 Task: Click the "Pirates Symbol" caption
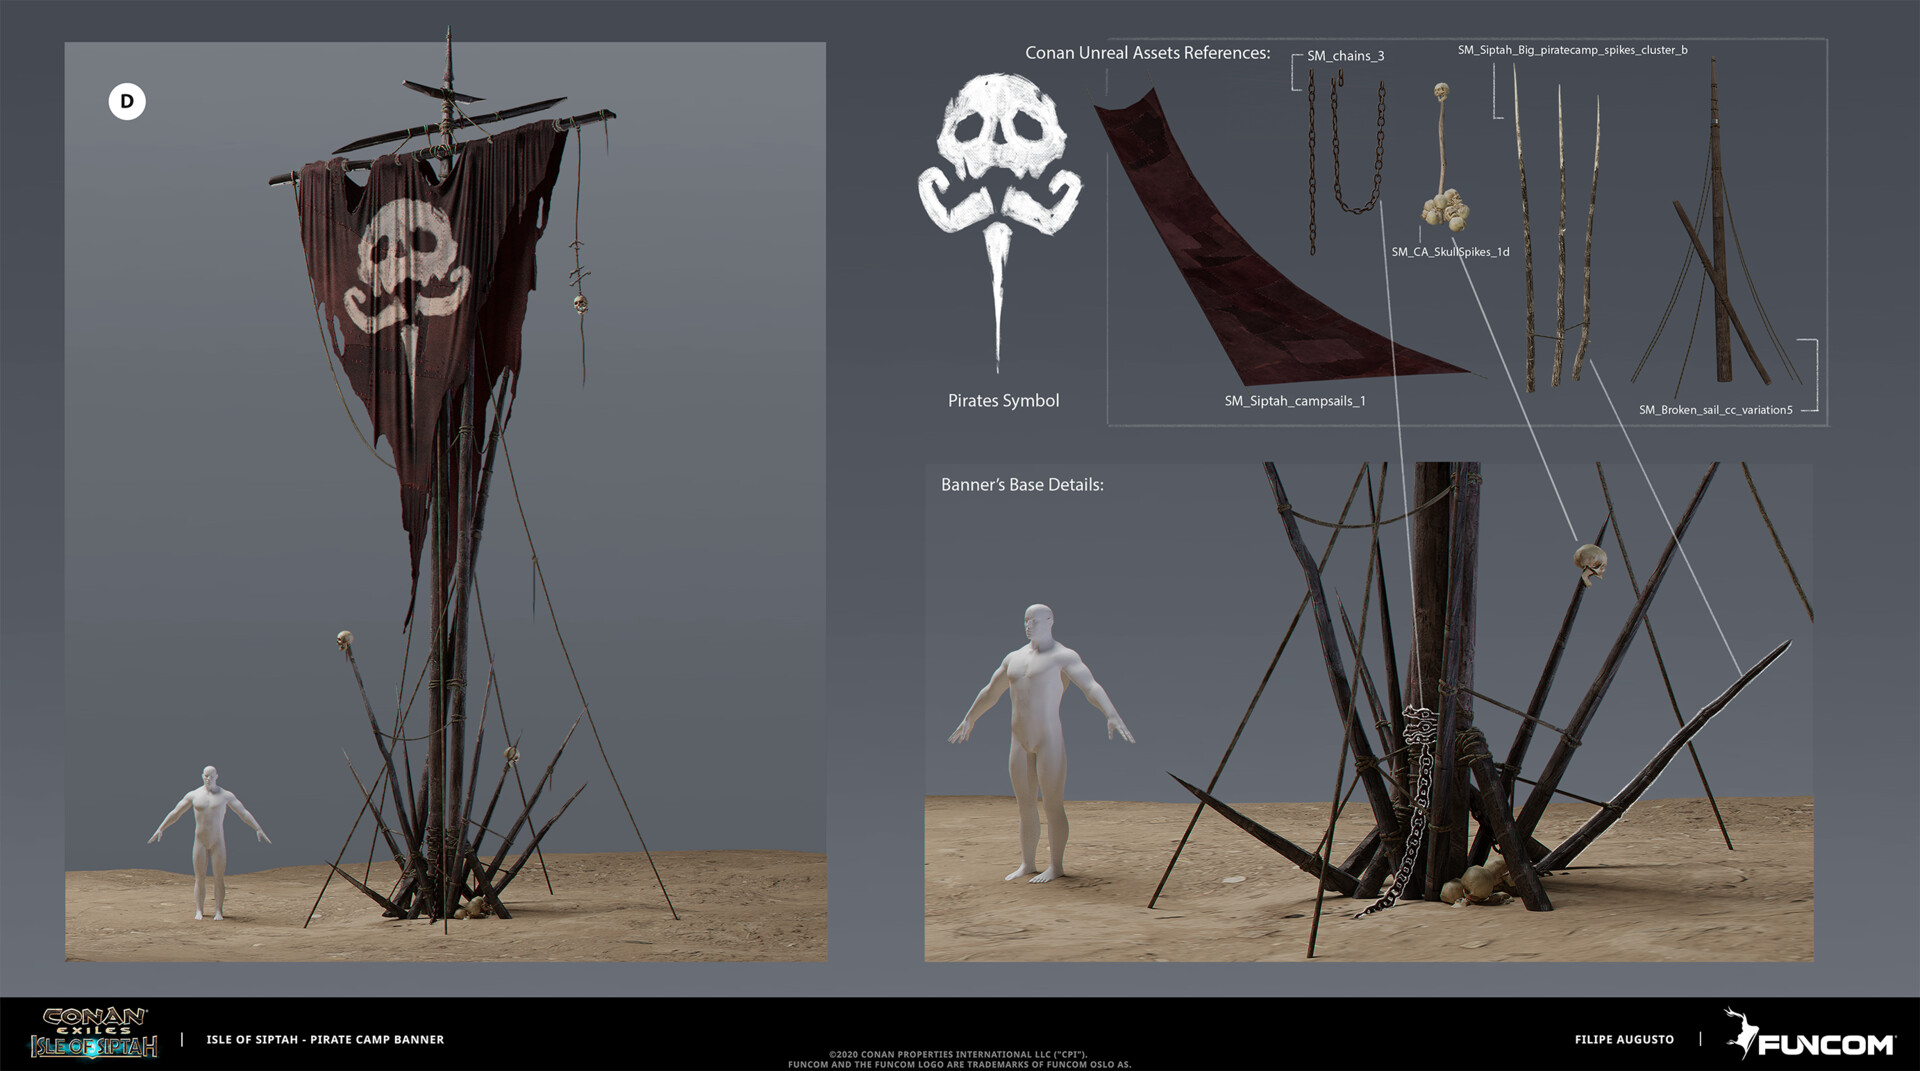tap(1003, 401)
